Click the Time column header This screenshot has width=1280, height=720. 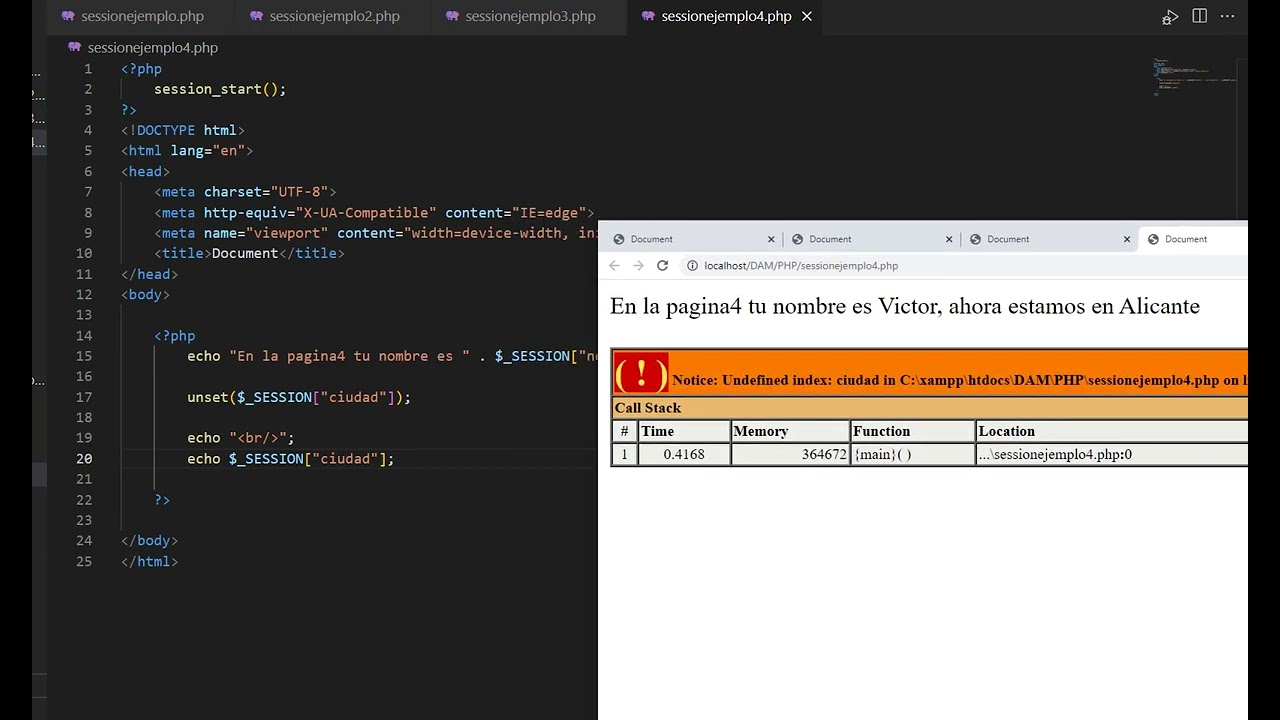684,431
